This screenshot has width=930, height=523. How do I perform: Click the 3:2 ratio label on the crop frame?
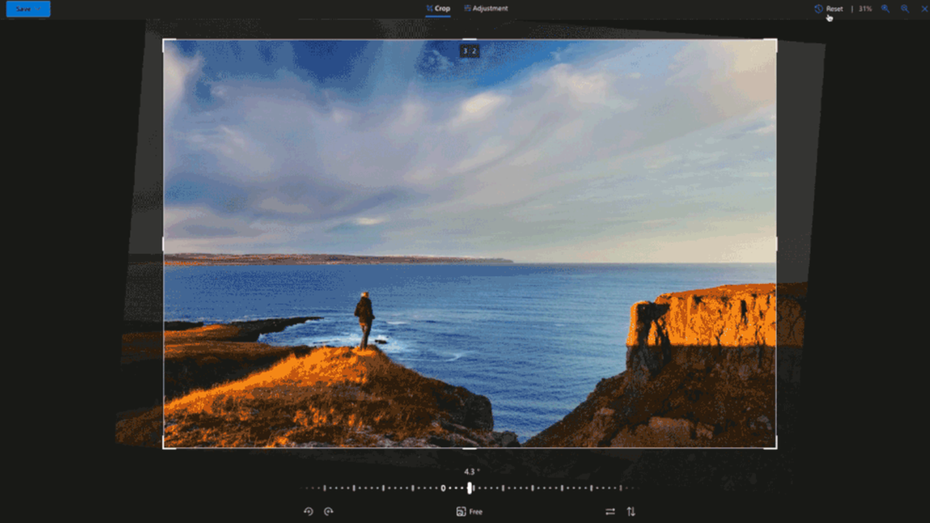[x=469, y=51]
